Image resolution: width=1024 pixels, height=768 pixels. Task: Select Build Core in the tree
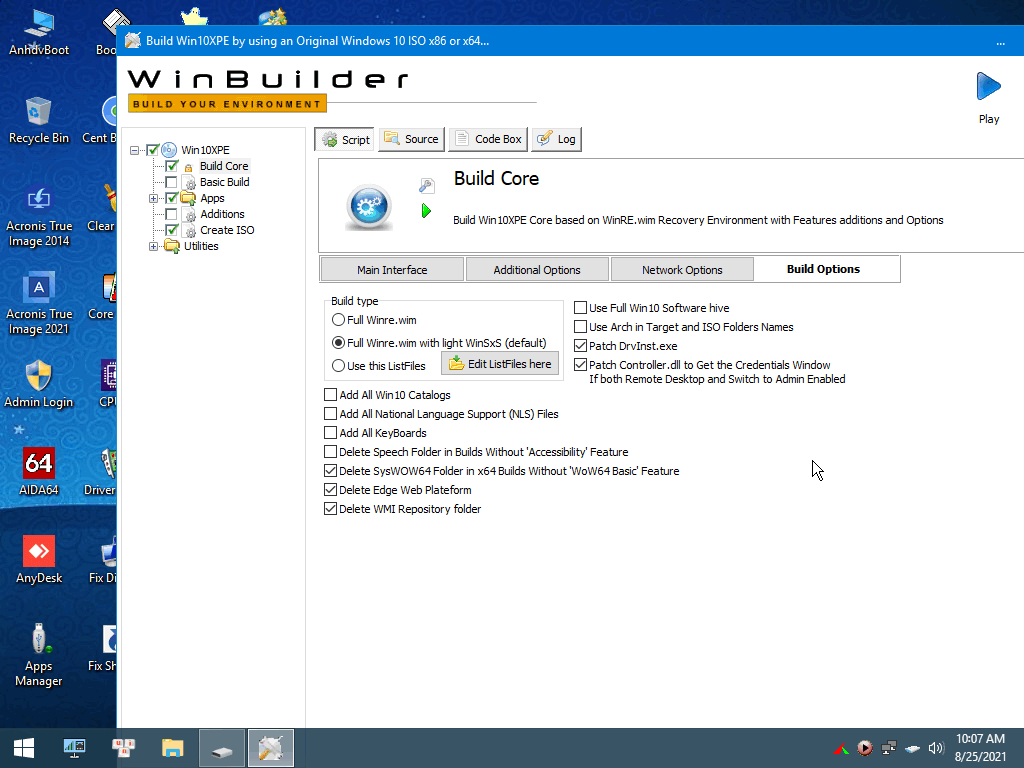224,166
